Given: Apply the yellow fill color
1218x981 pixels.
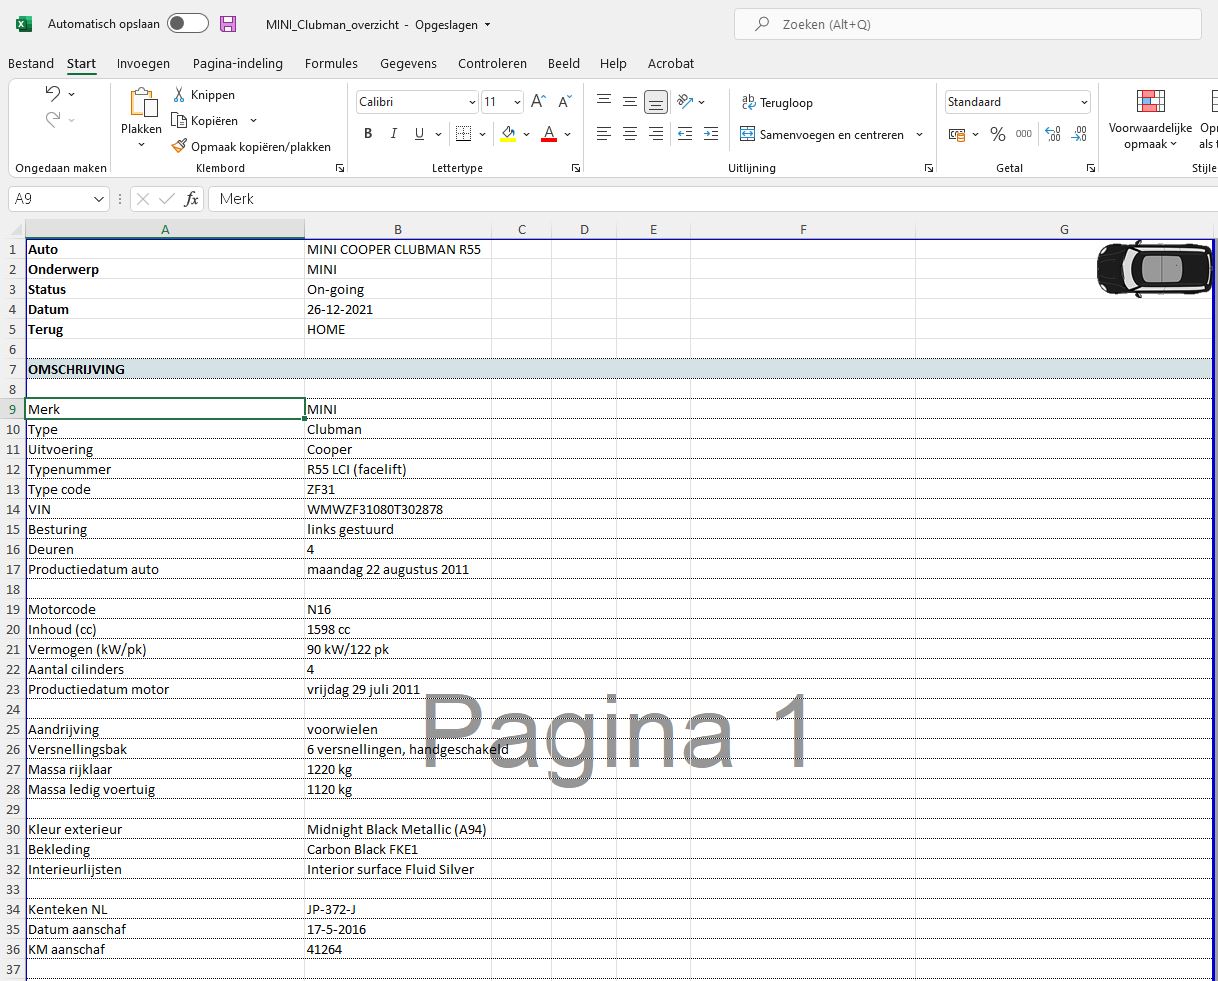Looking at the screenshot, I should coord(508,134).
